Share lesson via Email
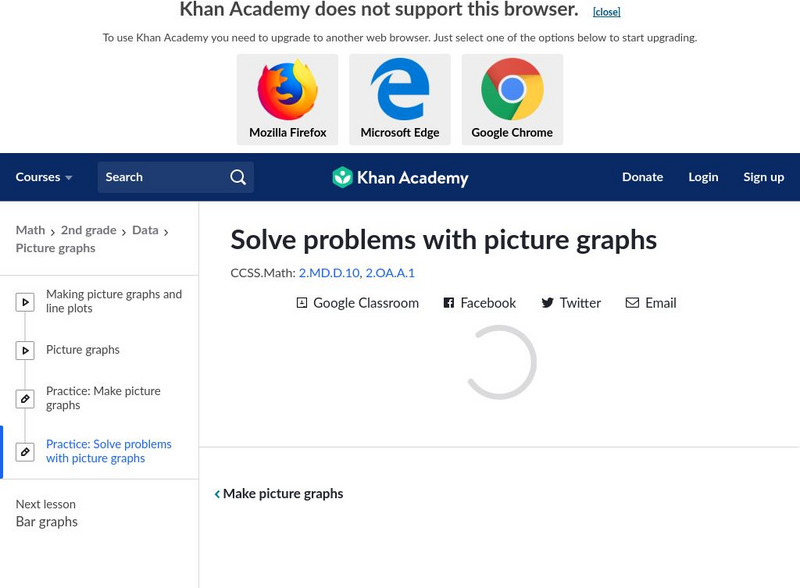The image size is (800, 588). 651,303
